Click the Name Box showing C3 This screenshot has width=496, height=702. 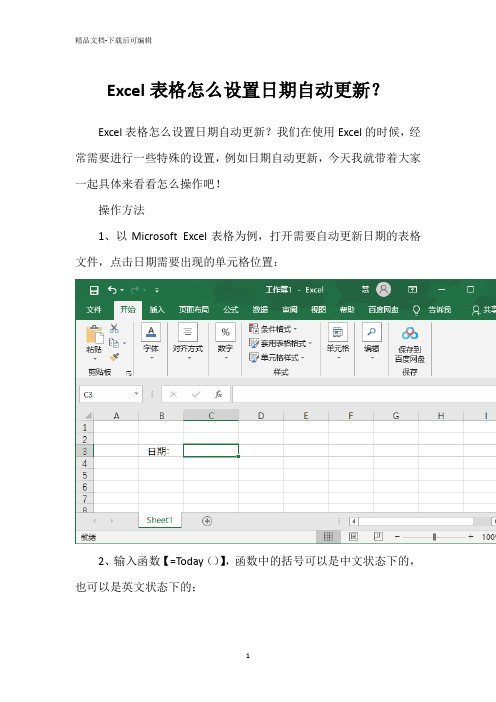tap(106, 394)
